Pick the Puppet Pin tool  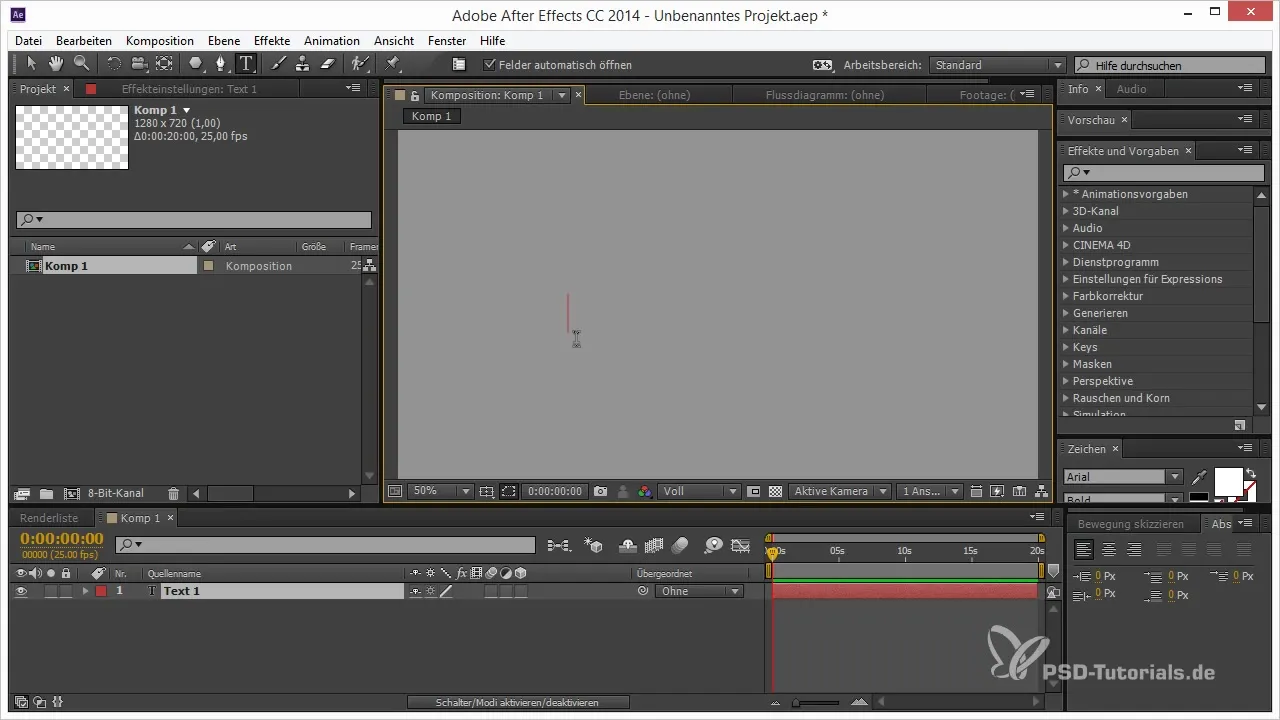pos(392,64)
